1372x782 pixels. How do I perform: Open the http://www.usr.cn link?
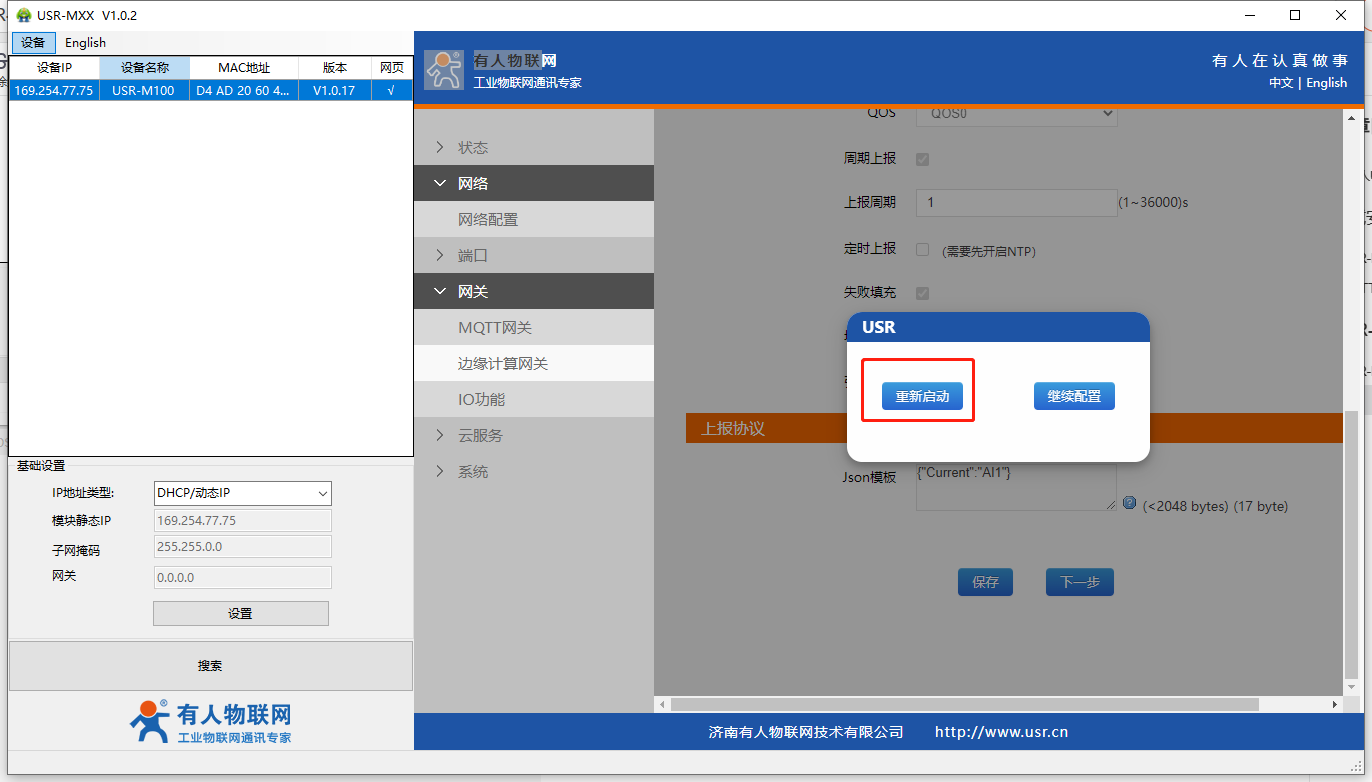point(1001,732)
